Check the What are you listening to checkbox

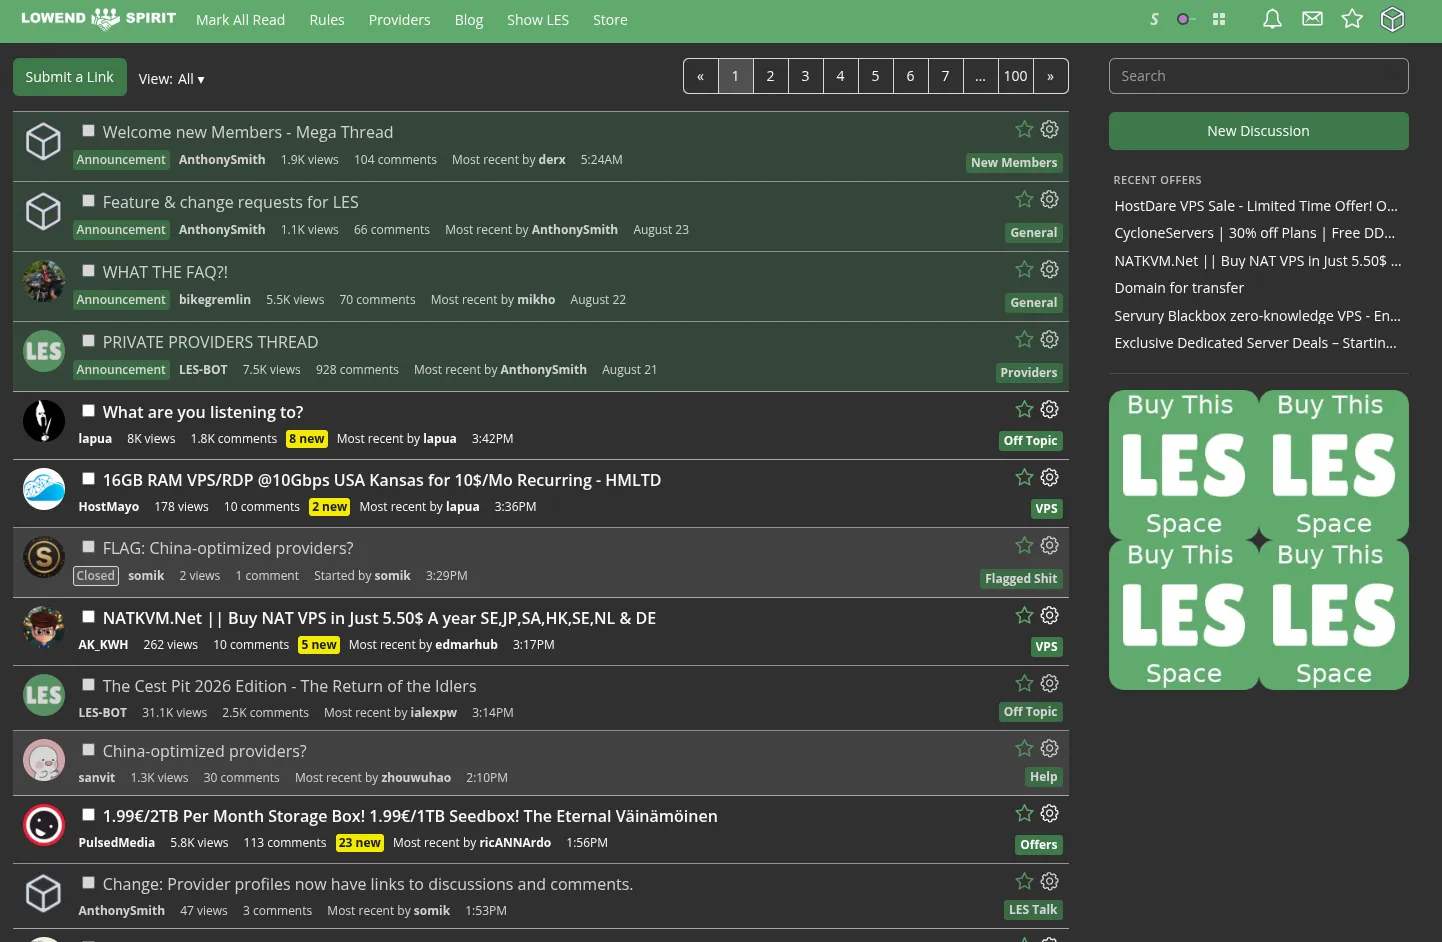[x=88, y=411]
